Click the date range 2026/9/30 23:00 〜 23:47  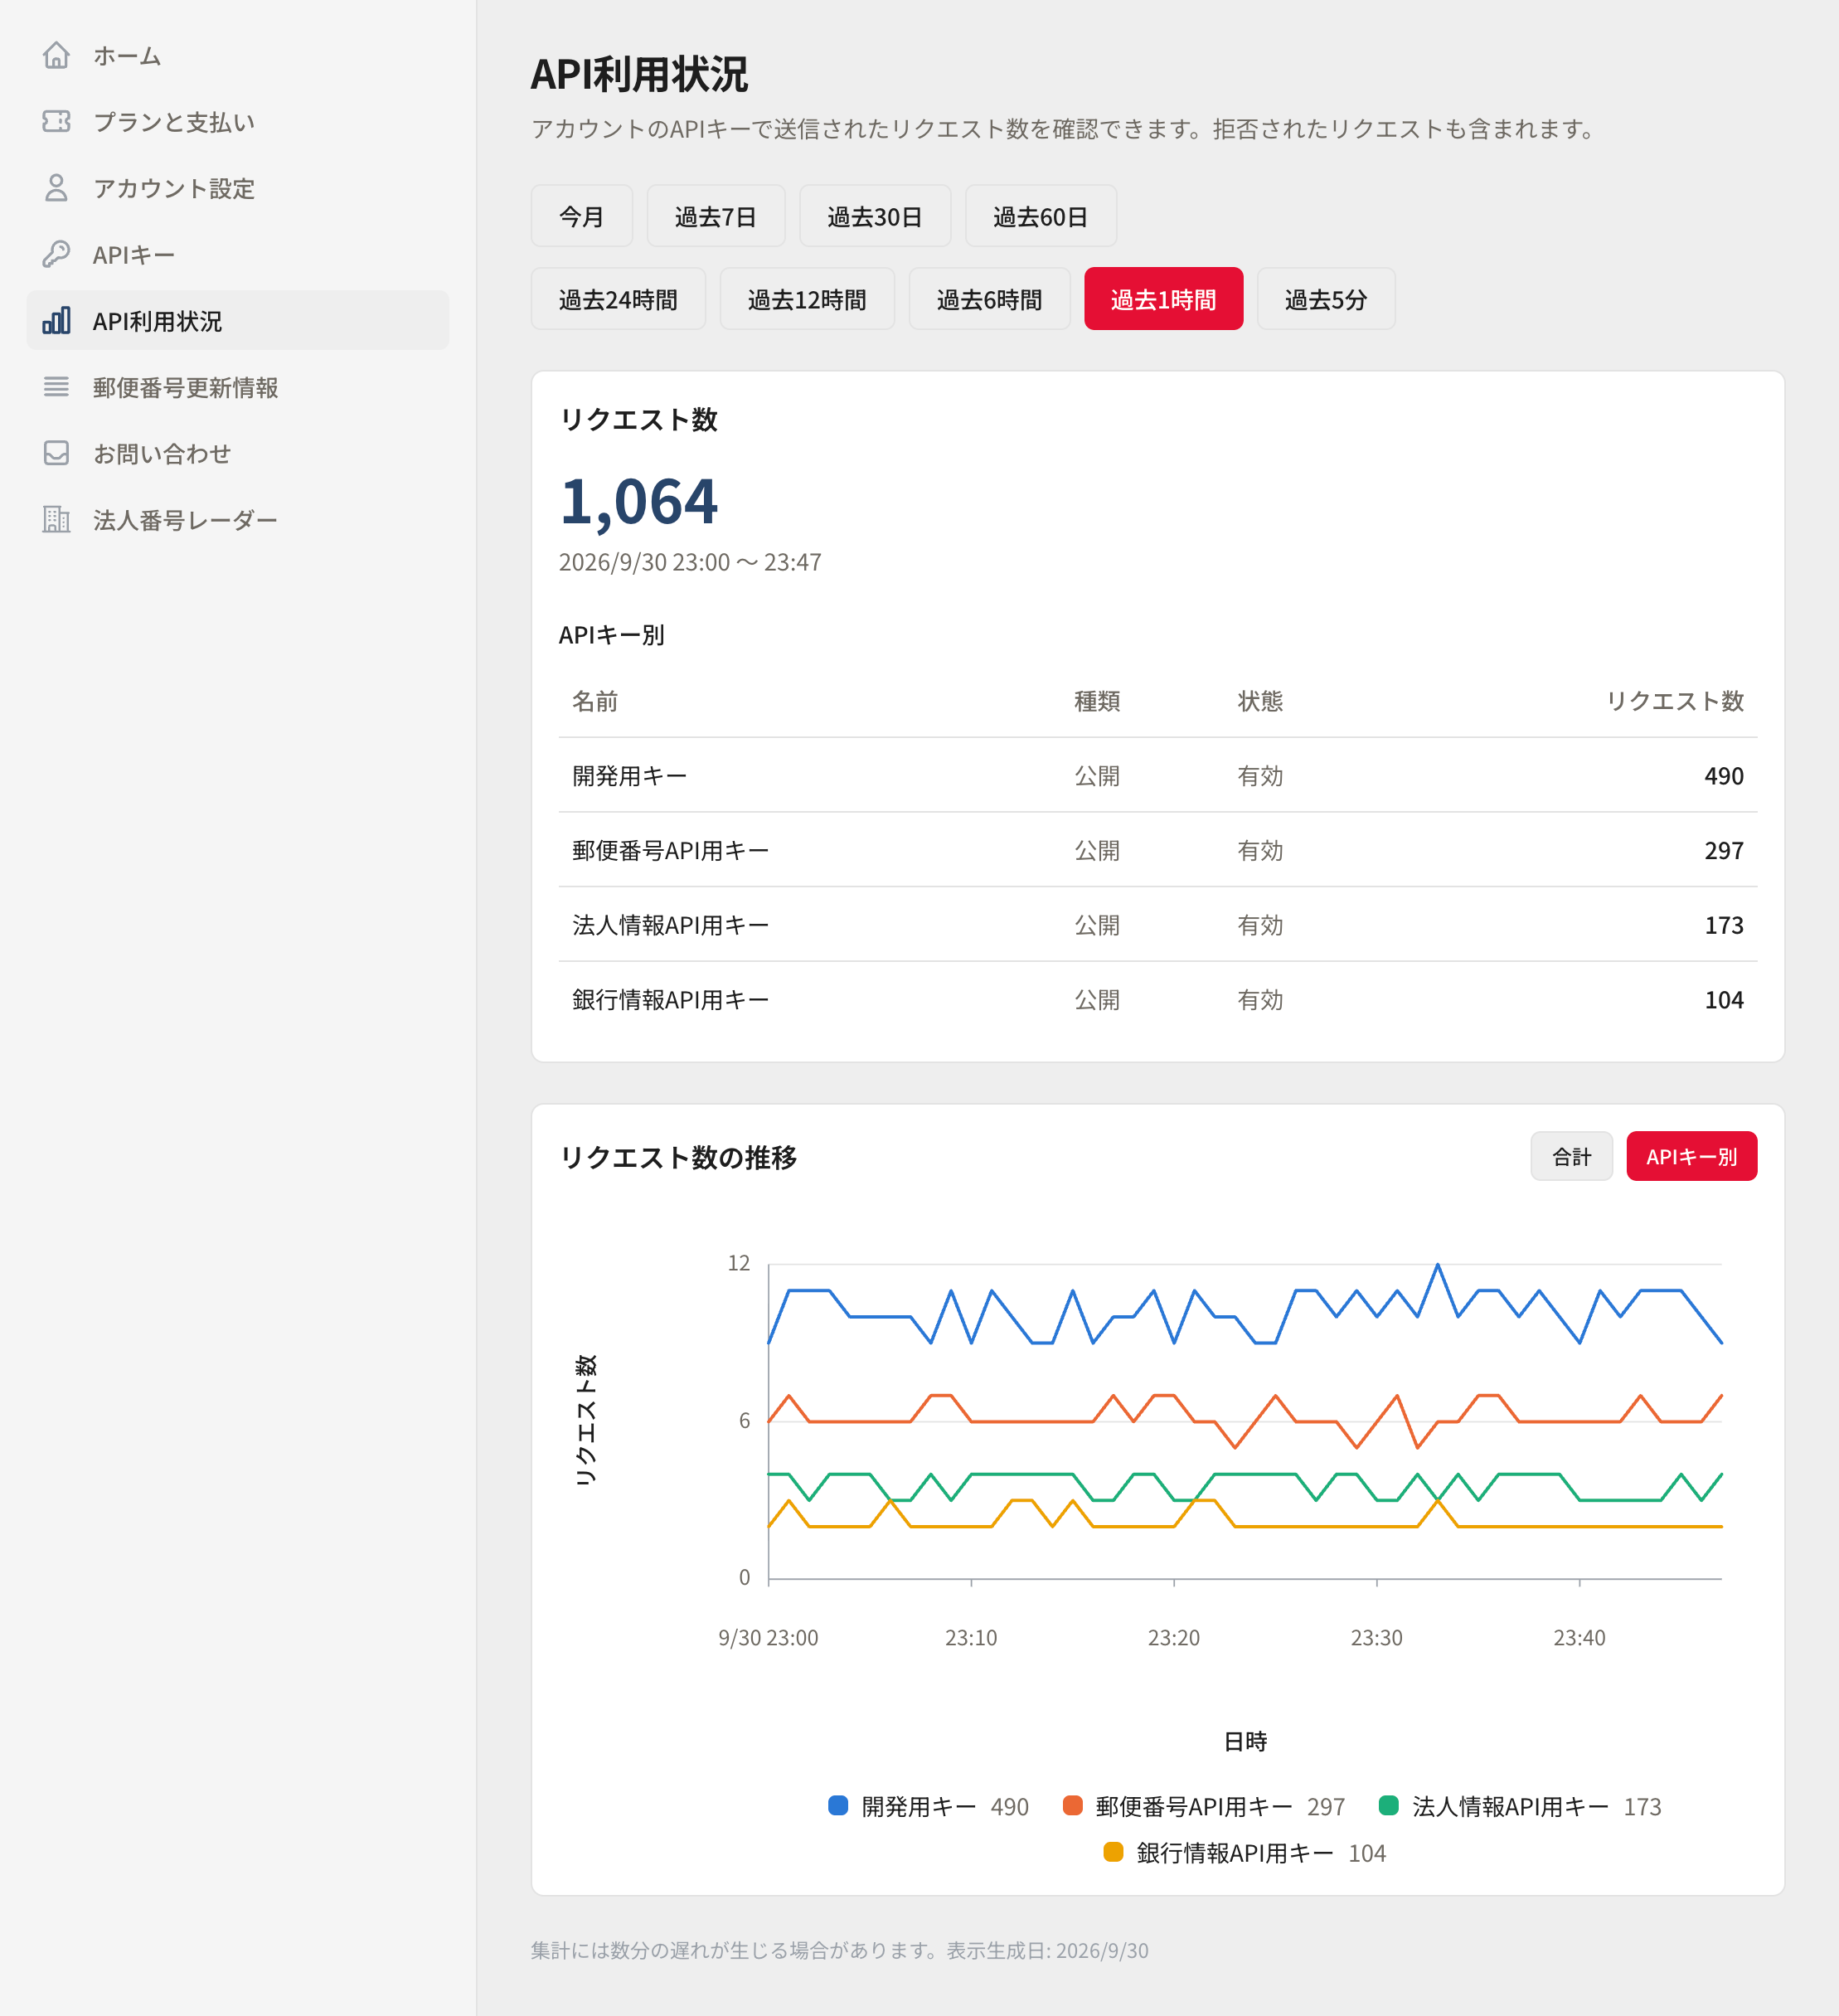point(690,562)
